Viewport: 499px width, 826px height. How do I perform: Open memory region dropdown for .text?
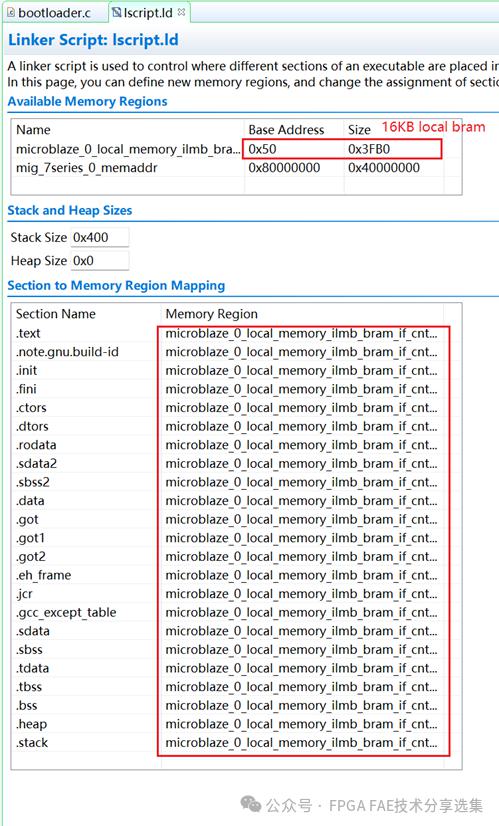[301, 333]
